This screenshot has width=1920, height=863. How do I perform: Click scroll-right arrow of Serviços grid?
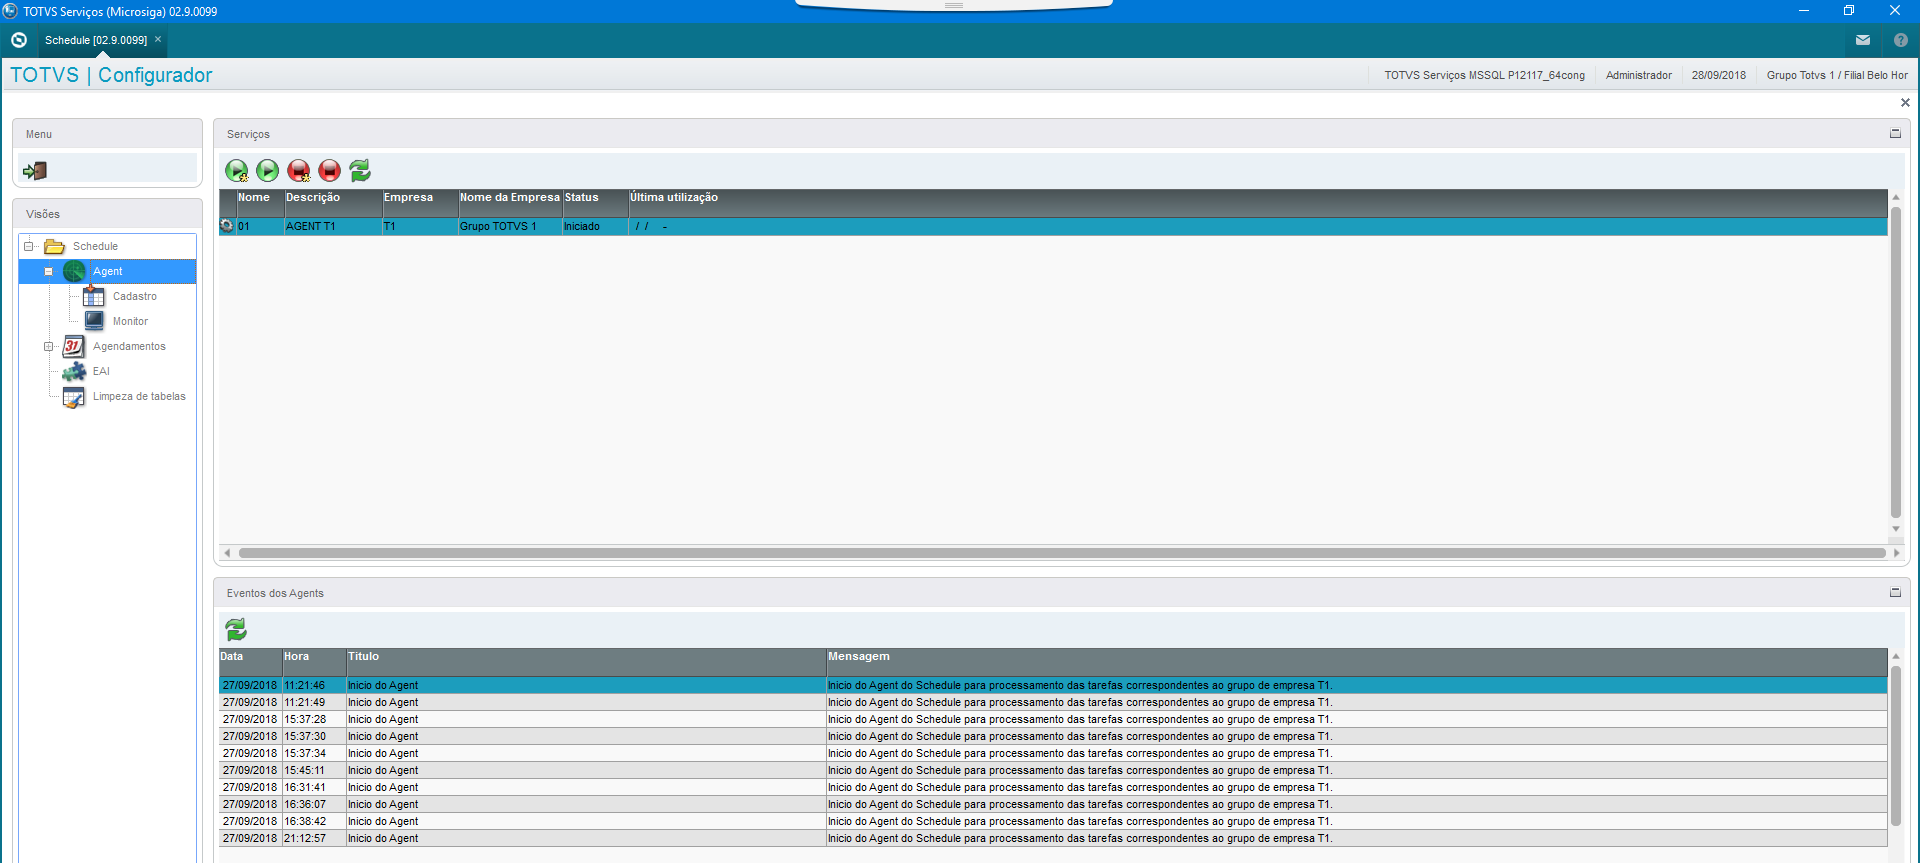click(1897, 553)
